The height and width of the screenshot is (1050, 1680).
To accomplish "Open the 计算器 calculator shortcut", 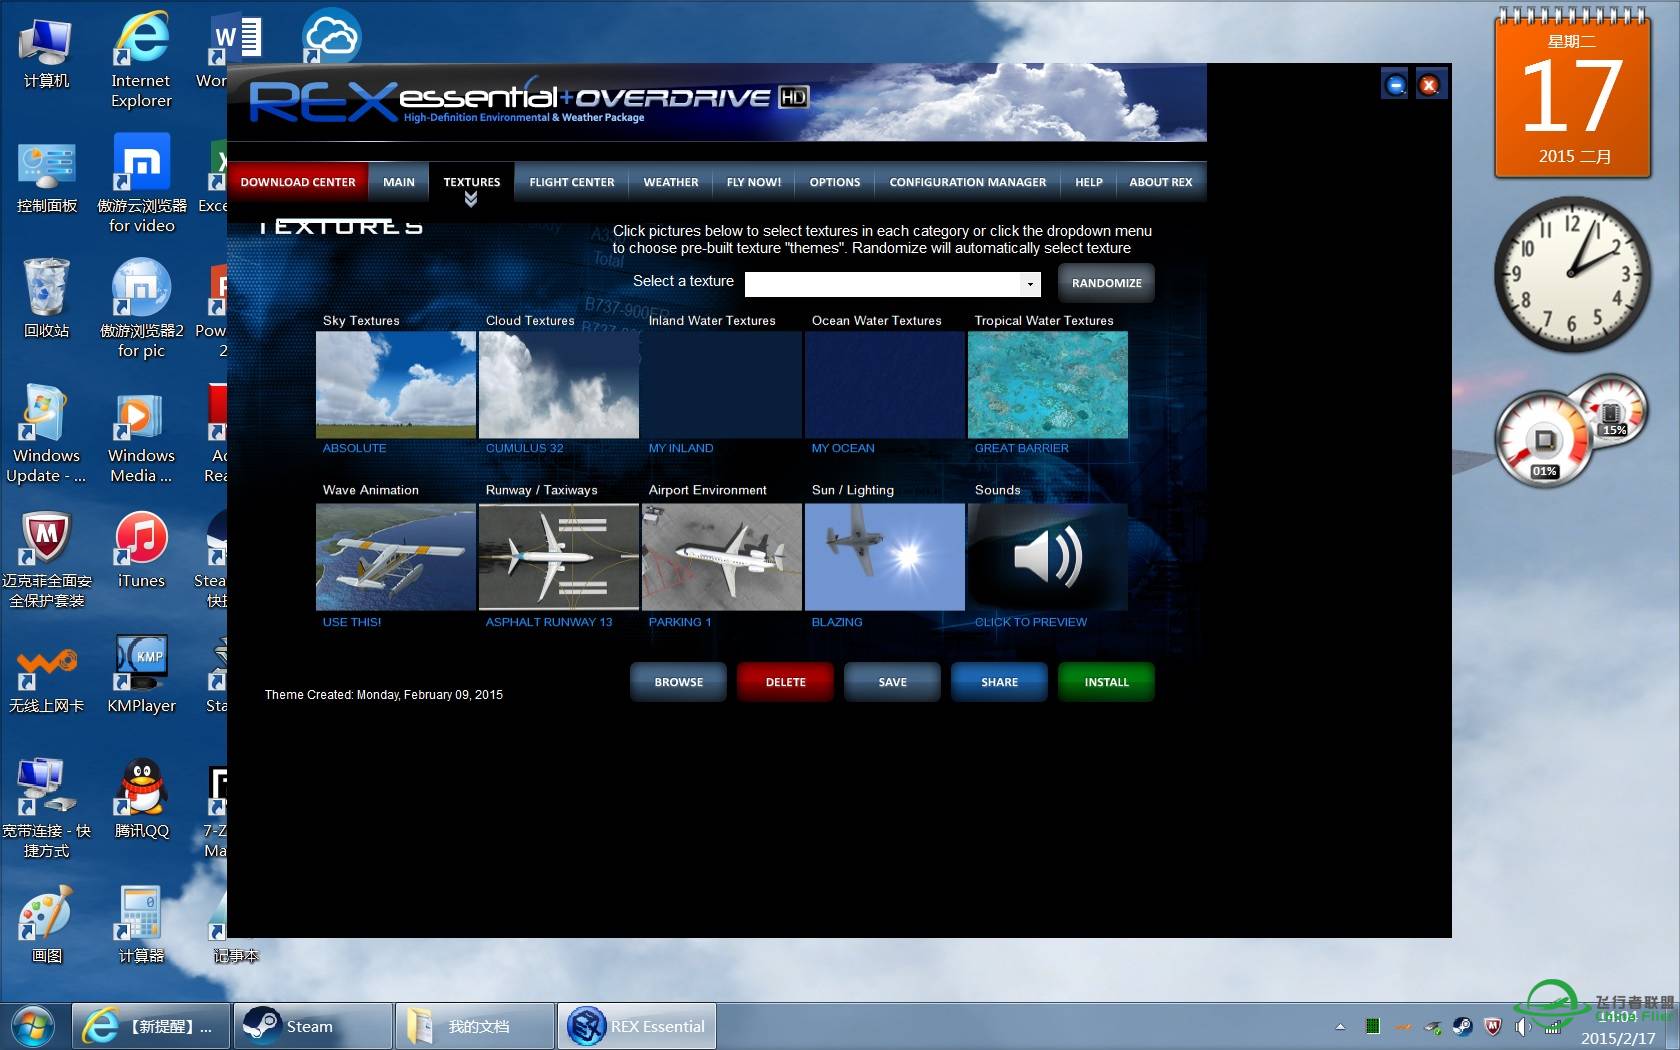I will [141, 925].
